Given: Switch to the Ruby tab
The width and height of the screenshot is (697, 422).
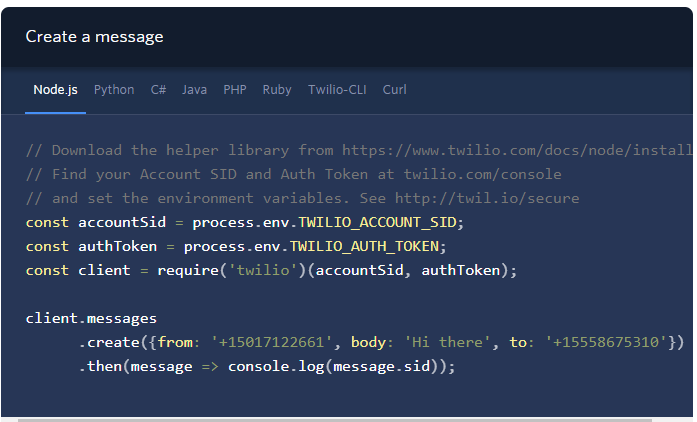Looking at the screenshot, I should [277, 90].
